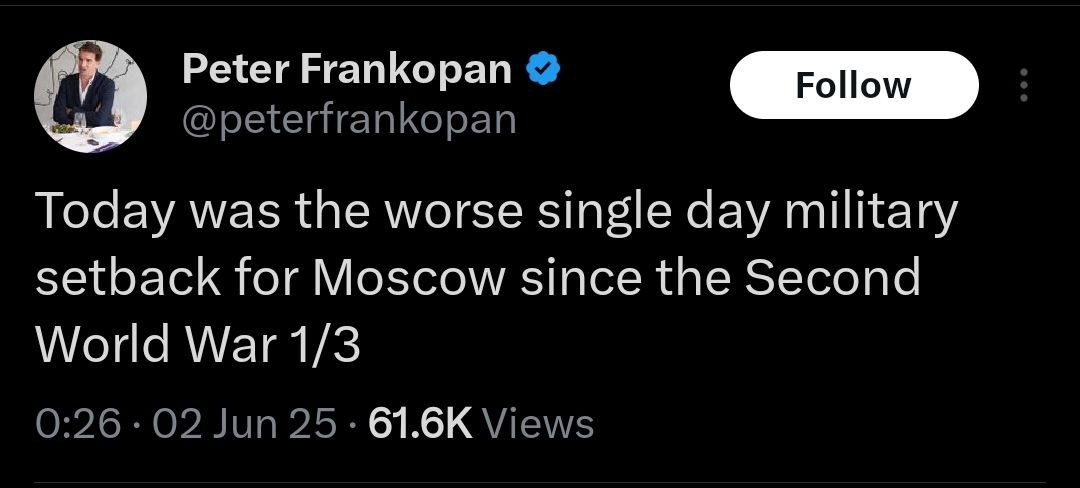Screen dimensions: 1080x488
Task: Open Peter Frankopan's profile picture
Action: tap(91, 97)
